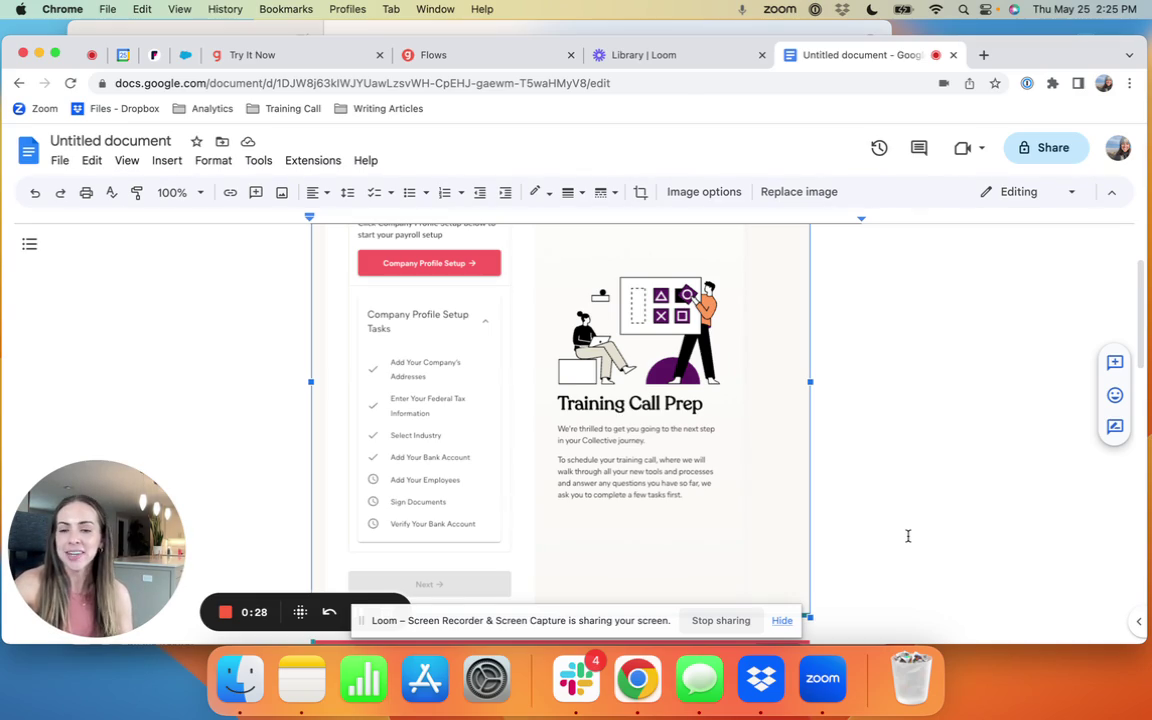Open the comments history icon
1152x720 pixels.
[x=919, y=148]
